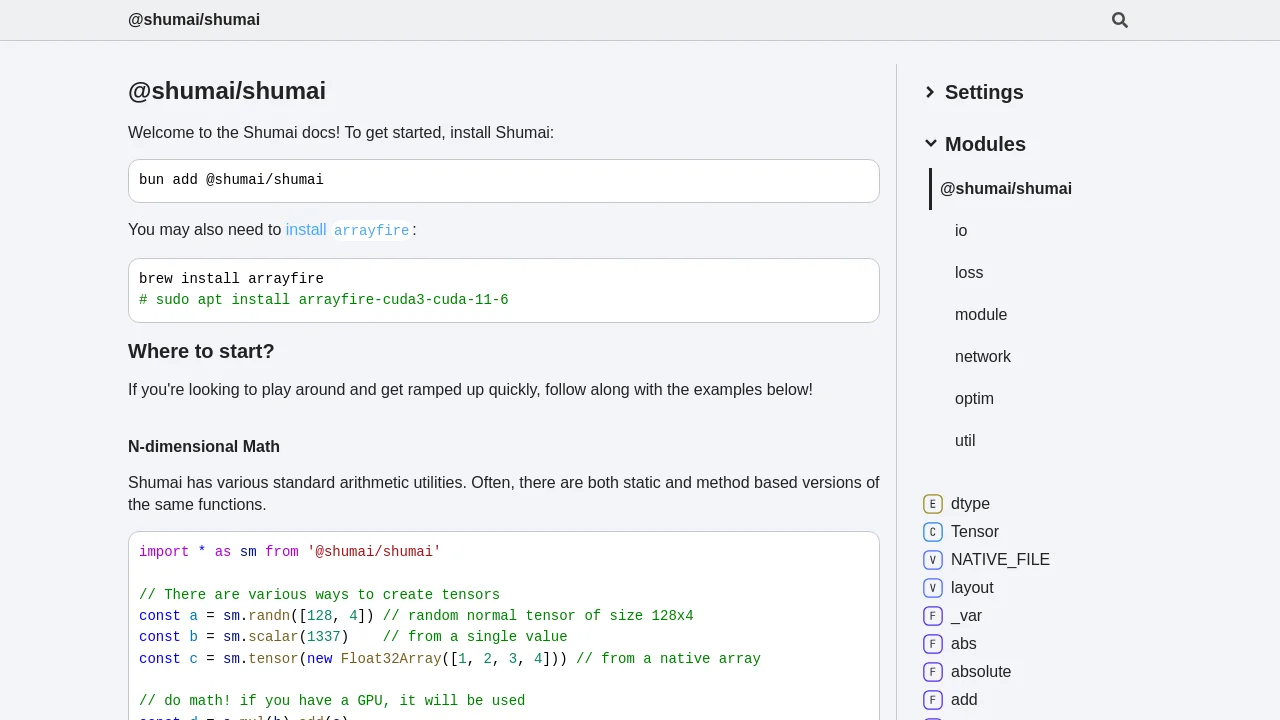Open the search magnifier icon
This screenshot has height=720, width=1280.
point(1120,20)
